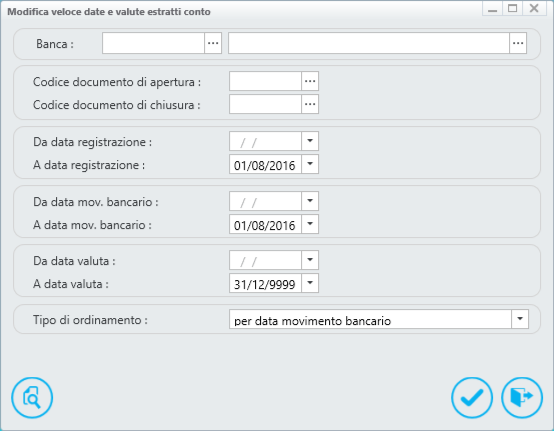Confirm with the checkmark button
This screenshot has height=431, width=554.
[x=472, y=397]
